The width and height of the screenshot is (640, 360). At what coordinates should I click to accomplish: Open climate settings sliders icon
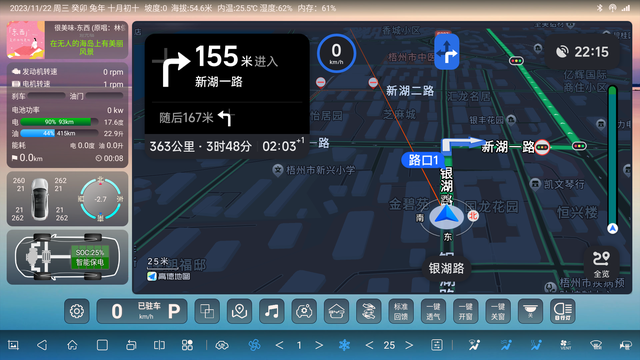[437, 345]
